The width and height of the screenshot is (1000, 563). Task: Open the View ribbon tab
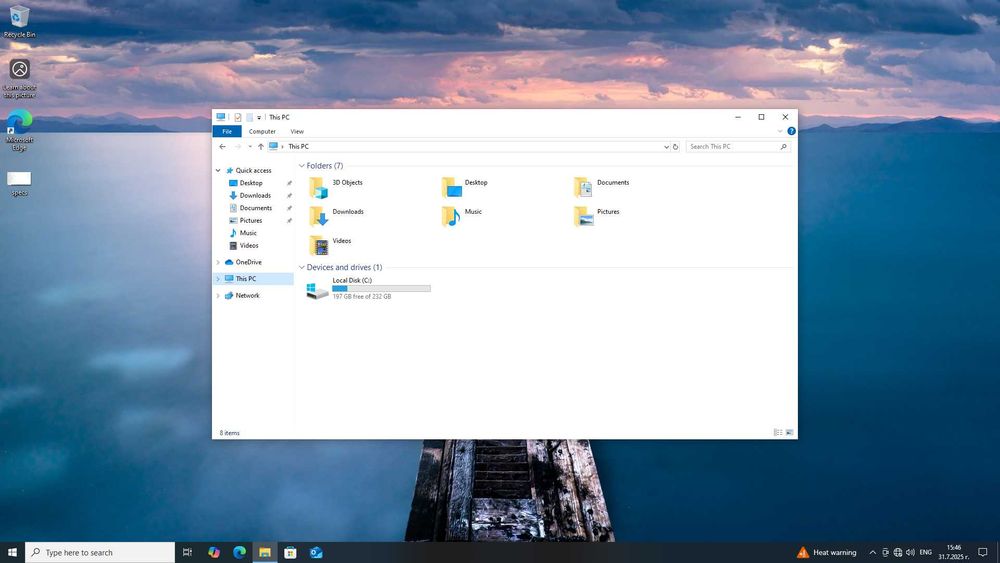297,131
